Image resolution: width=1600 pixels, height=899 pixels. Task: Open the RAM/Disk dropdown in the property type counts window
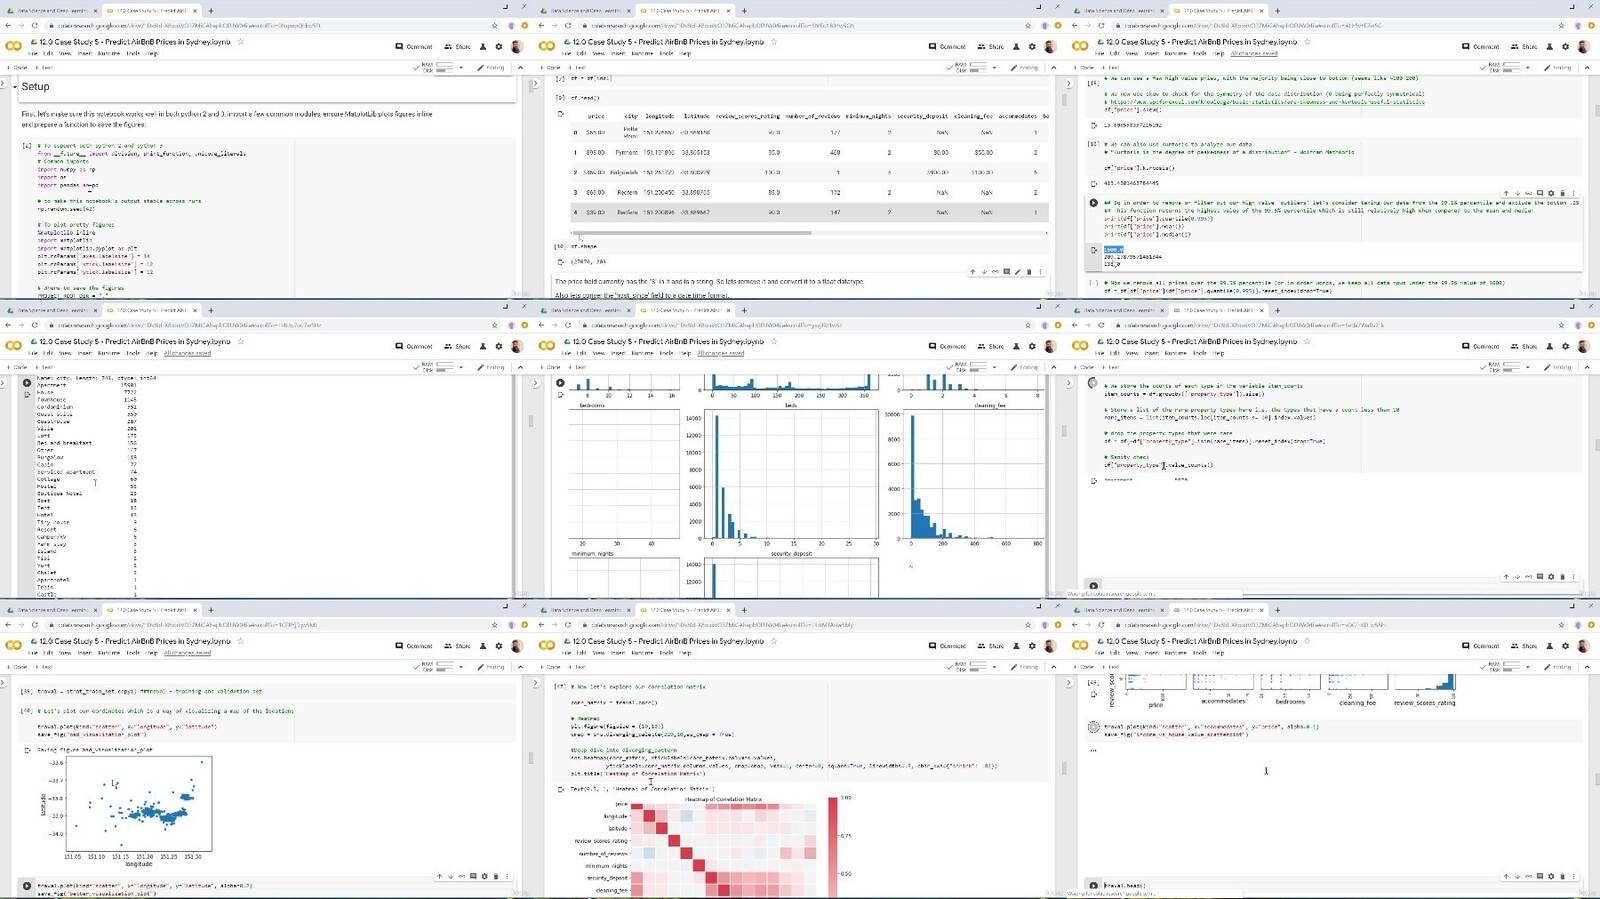point(461,367)
